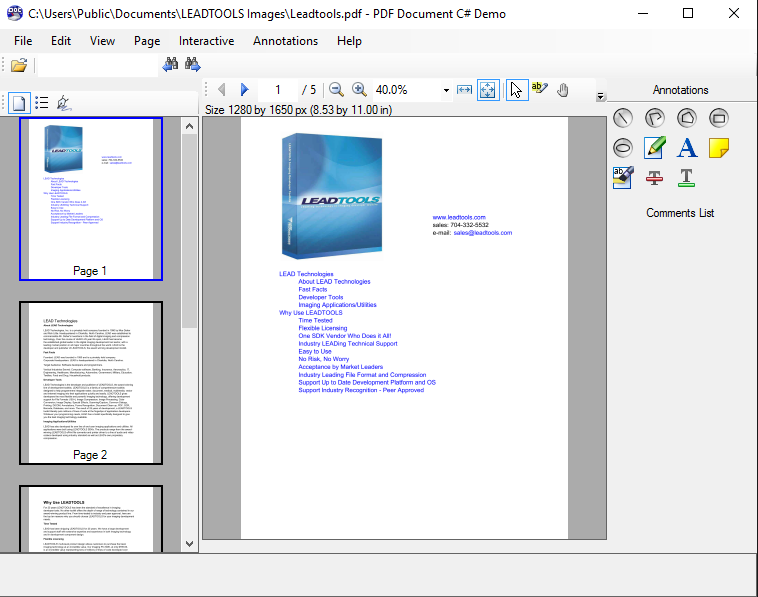Image resolution: width=758 pixels, height=597 pixels.
Task: Open 'Why Use LEADTOOLS' document link
Action: tap(310, 313)
